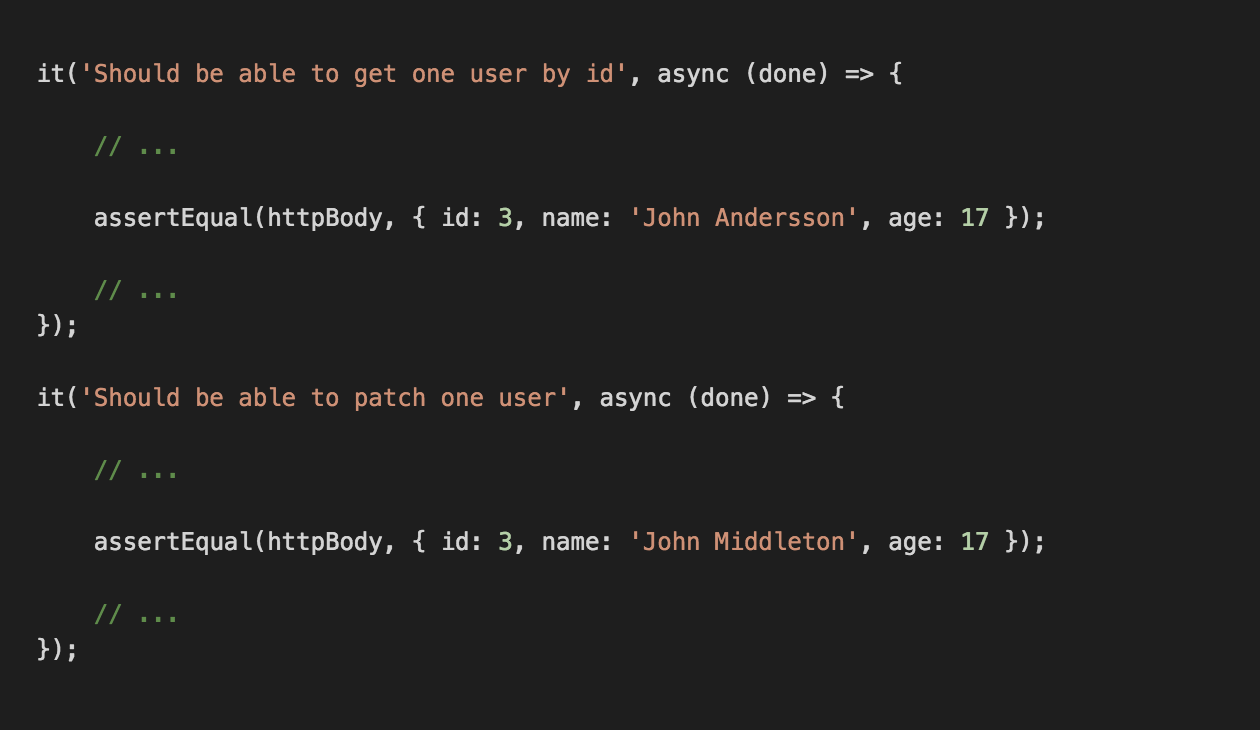
Task: Click the arrow '=>' in the first test
Action: click(x=859, y=74)
